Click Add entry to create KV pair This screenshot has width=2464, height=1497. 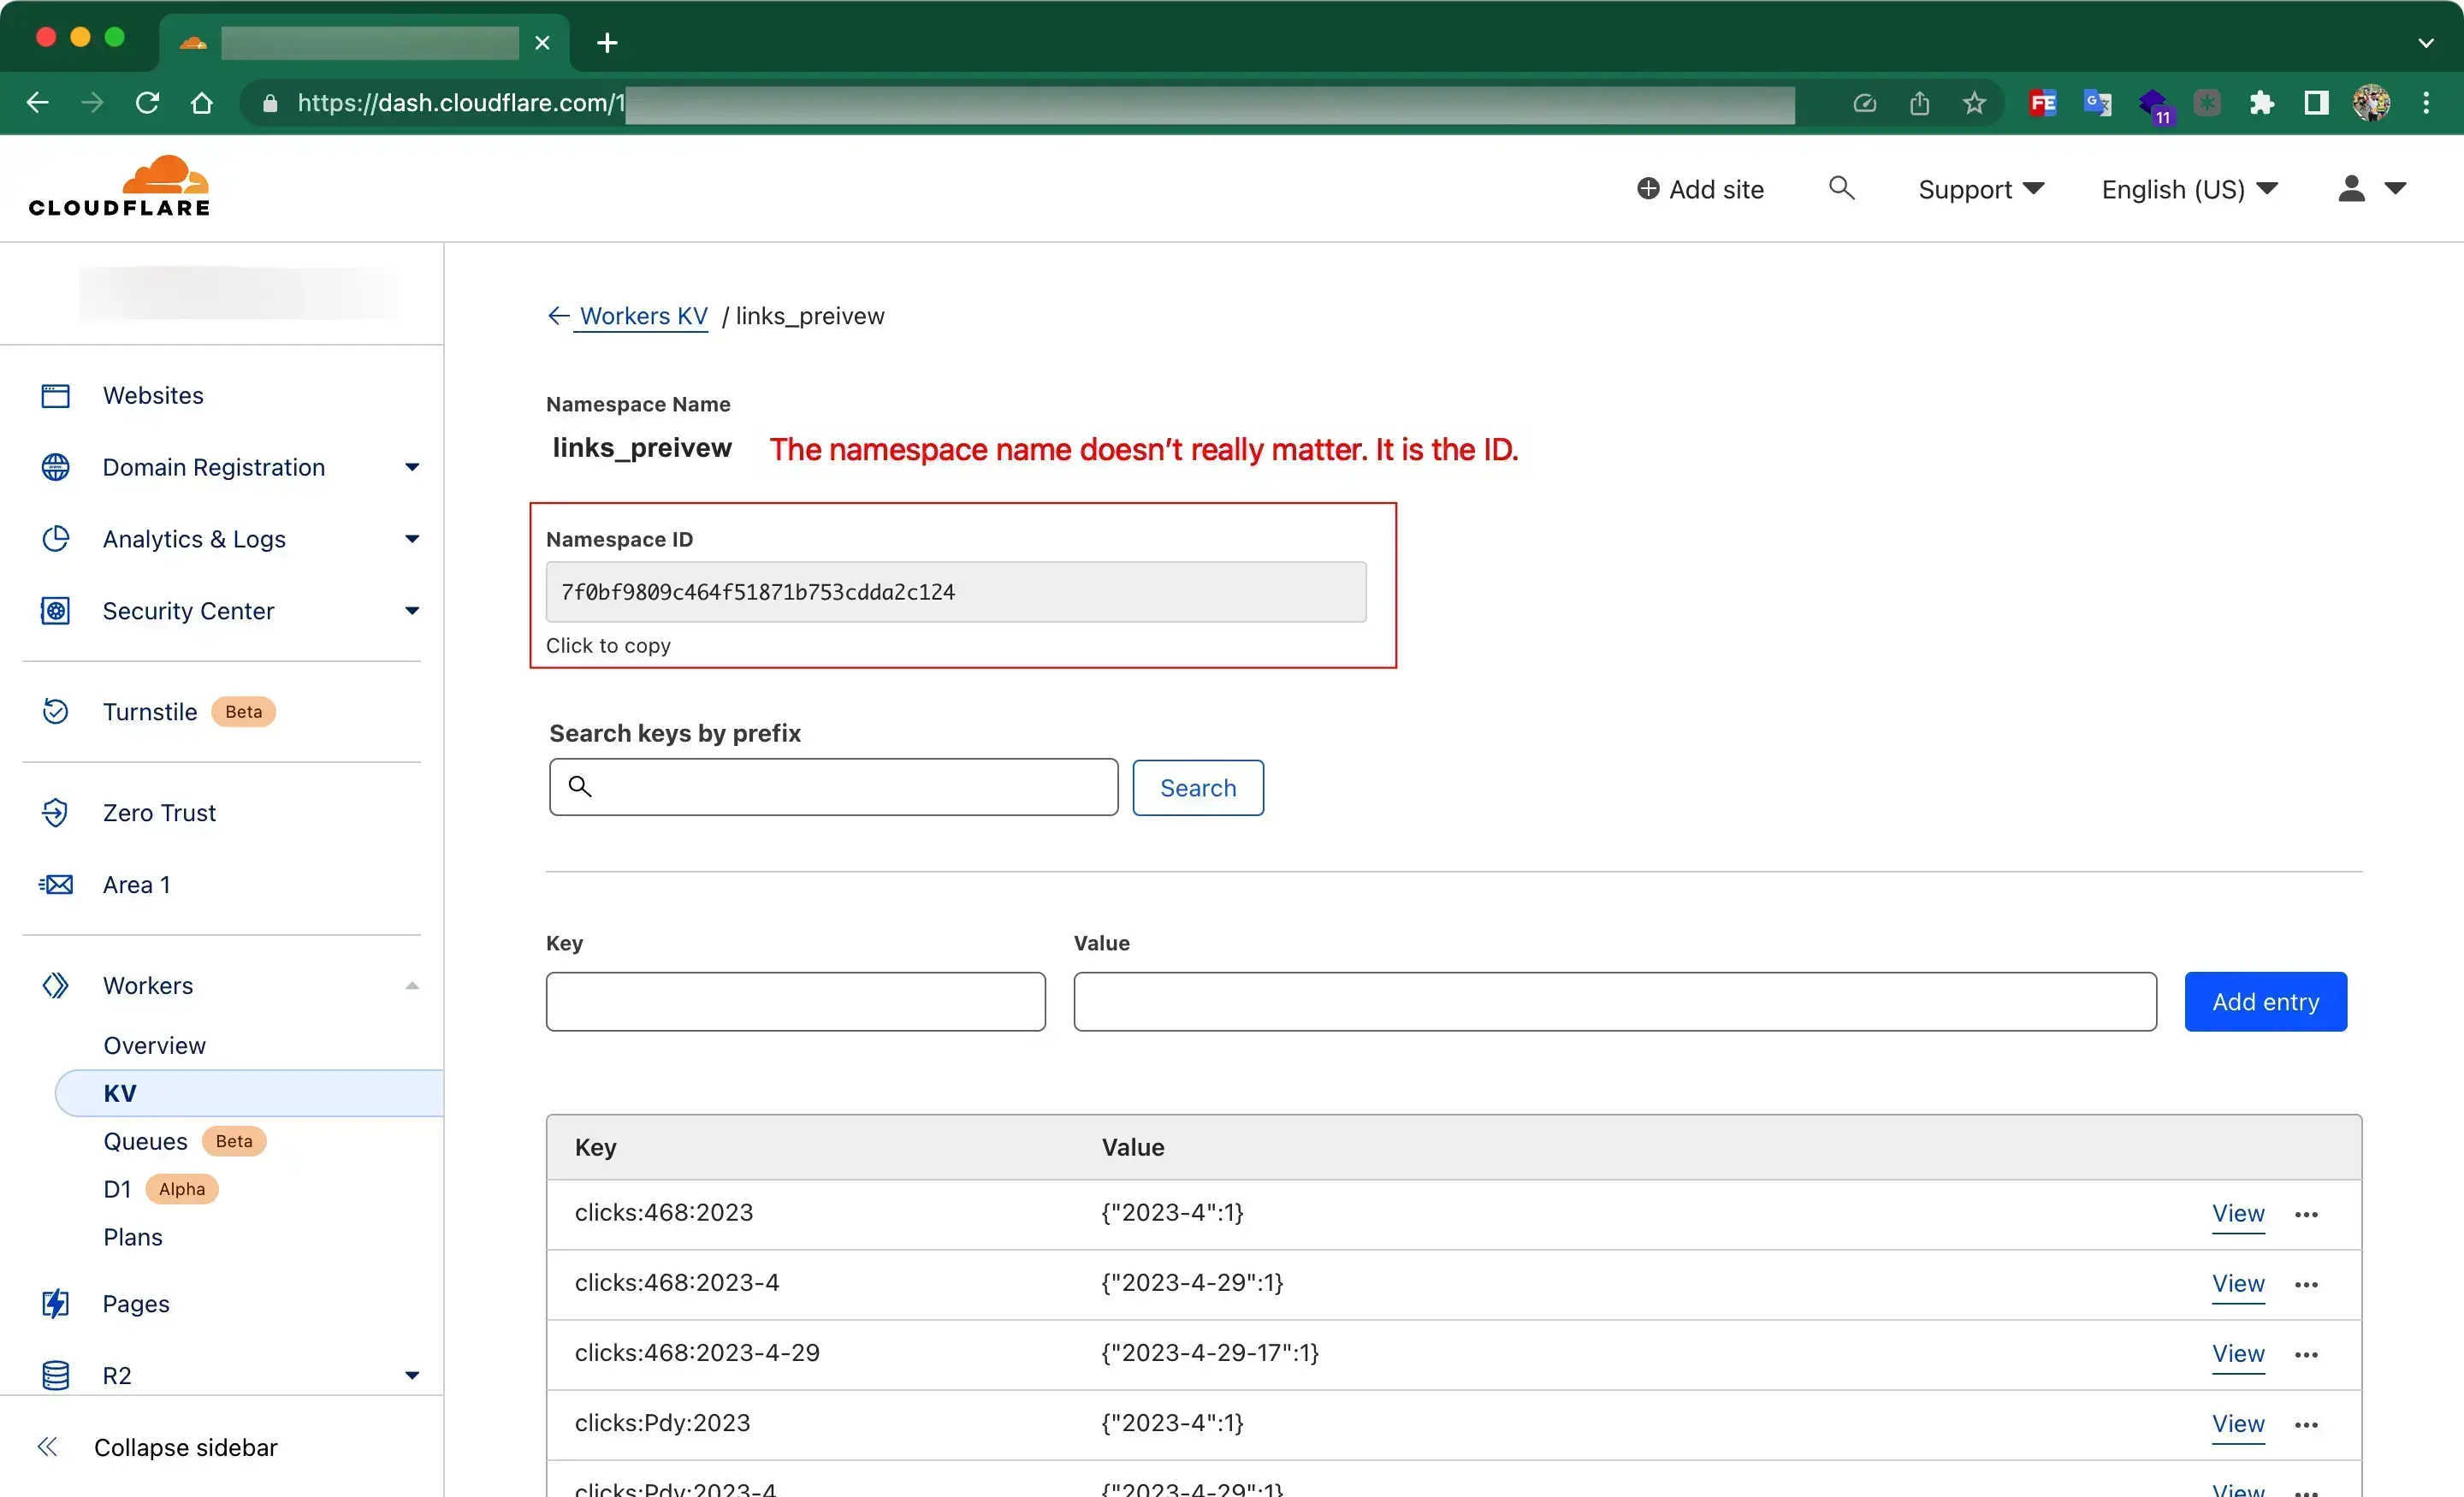[2266, 1001]
